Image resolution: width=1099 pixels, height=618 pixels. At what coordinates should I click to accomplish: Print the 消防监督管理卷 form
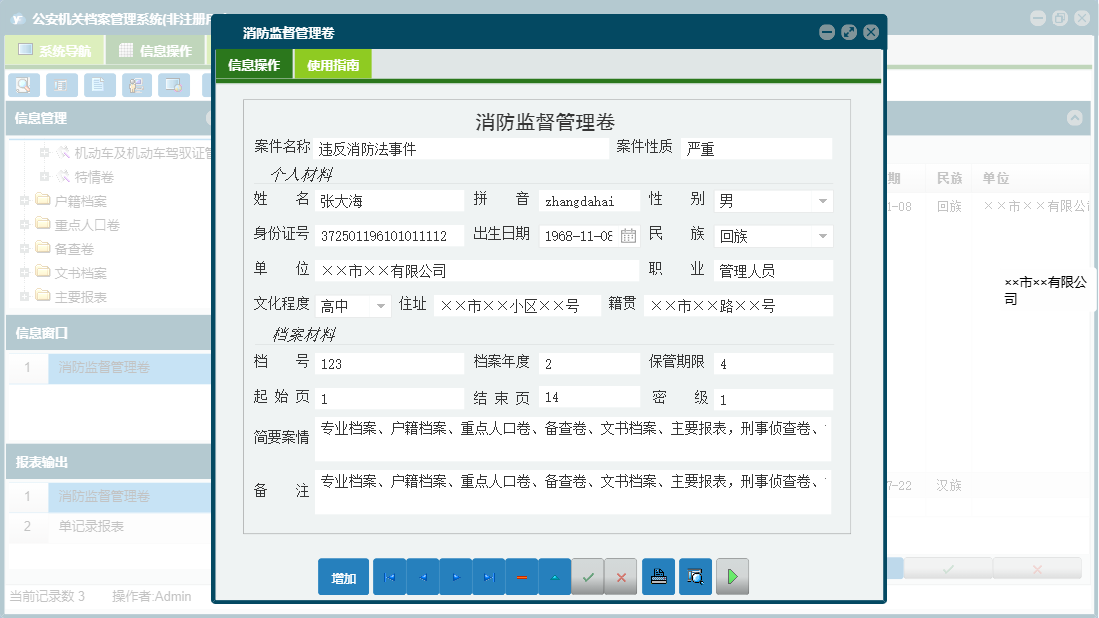(x=658, y=577)
